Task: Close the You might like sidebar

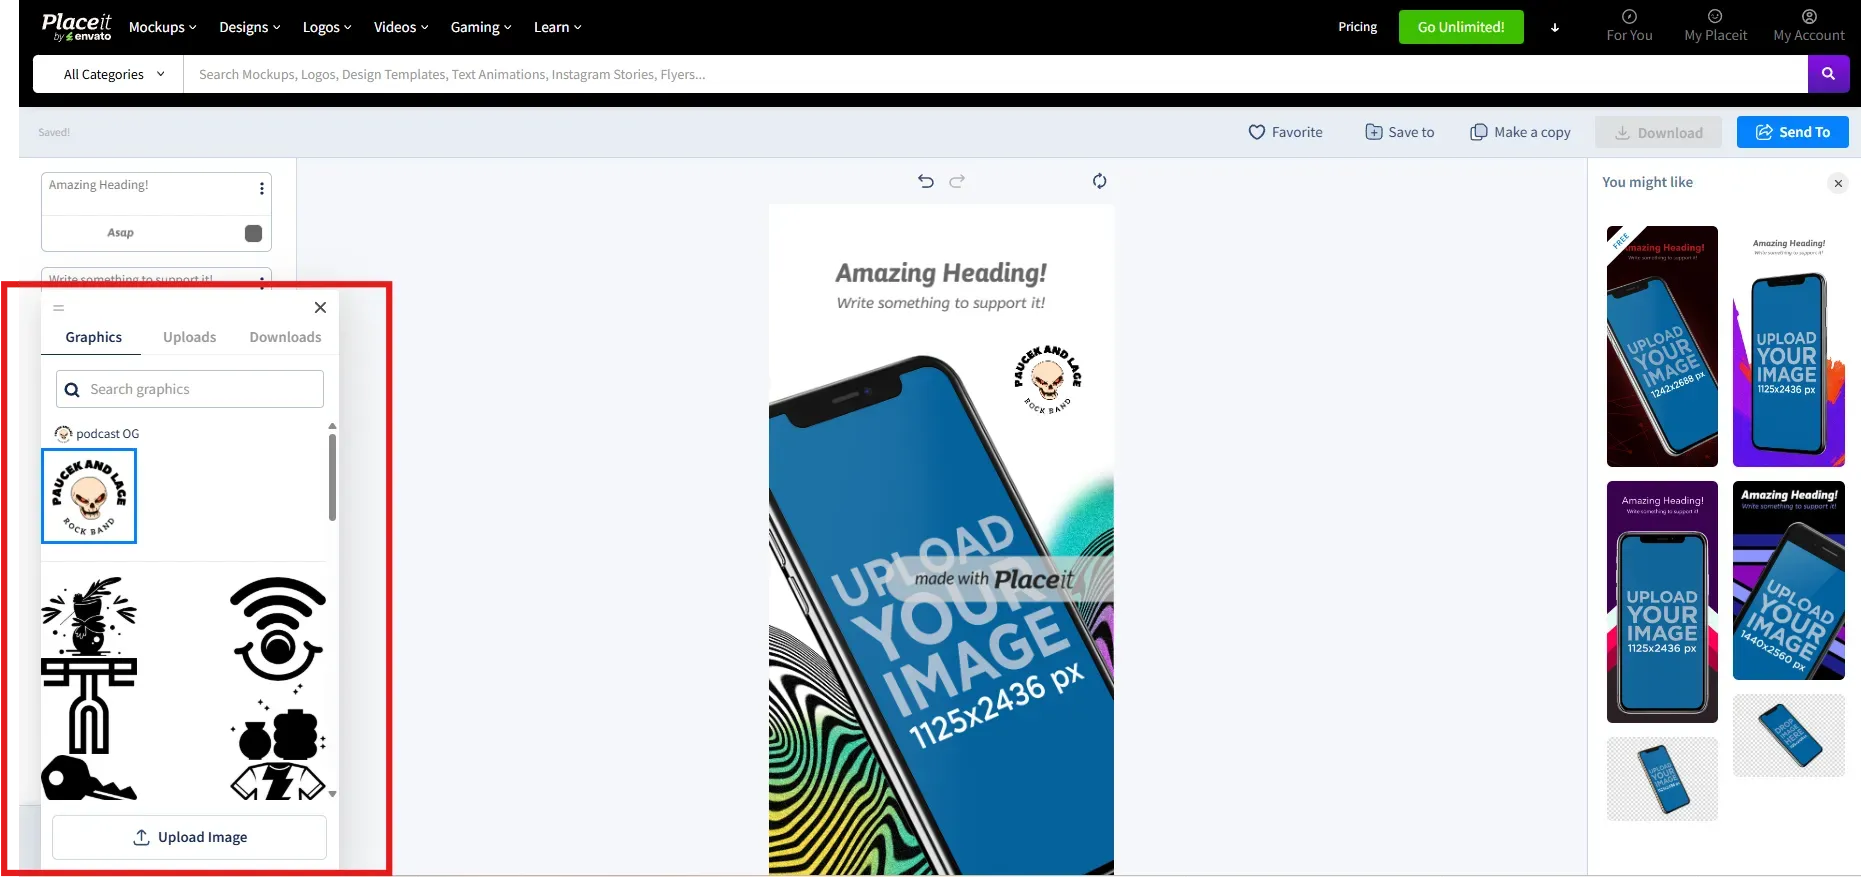Action: click(x=1838, y=183)
